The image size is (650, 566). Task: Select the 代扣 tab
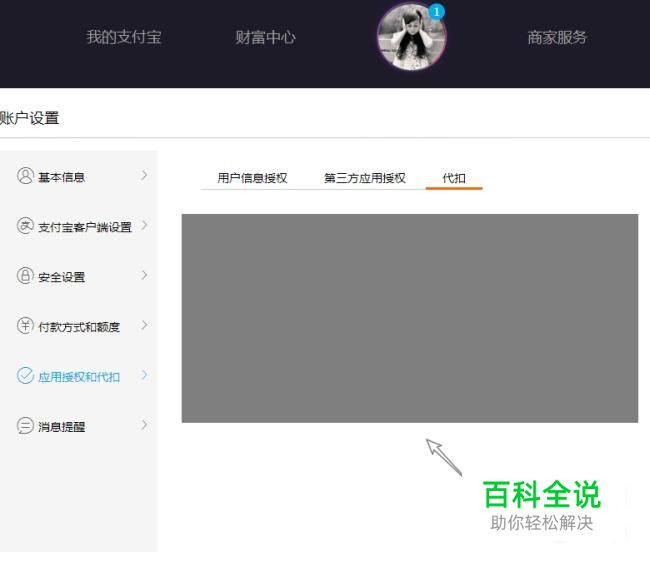(x=454, y=178)
